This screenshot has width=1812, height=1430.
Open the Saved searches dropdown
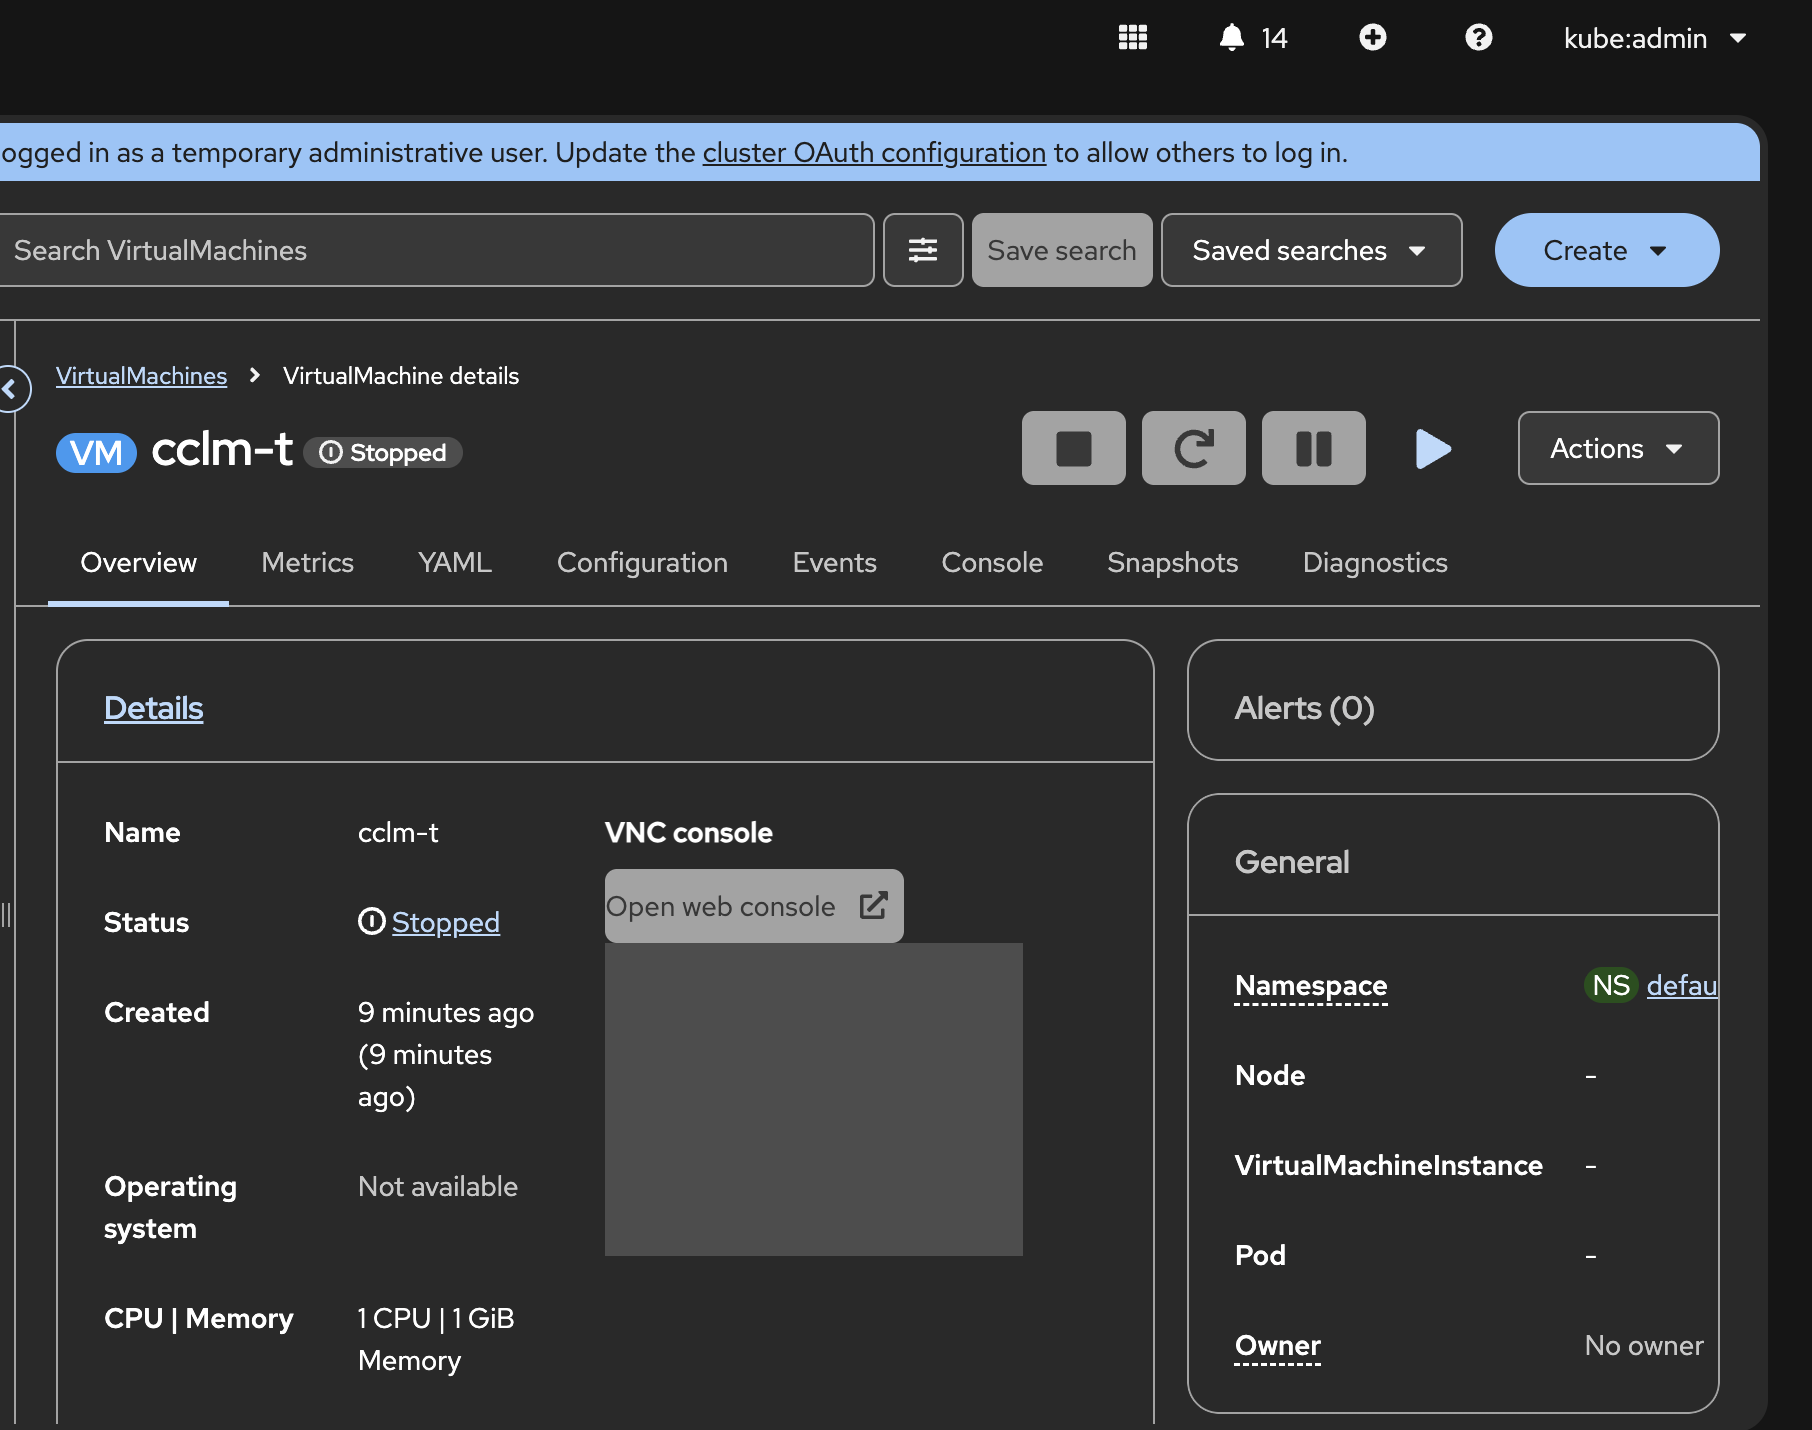1310,250
